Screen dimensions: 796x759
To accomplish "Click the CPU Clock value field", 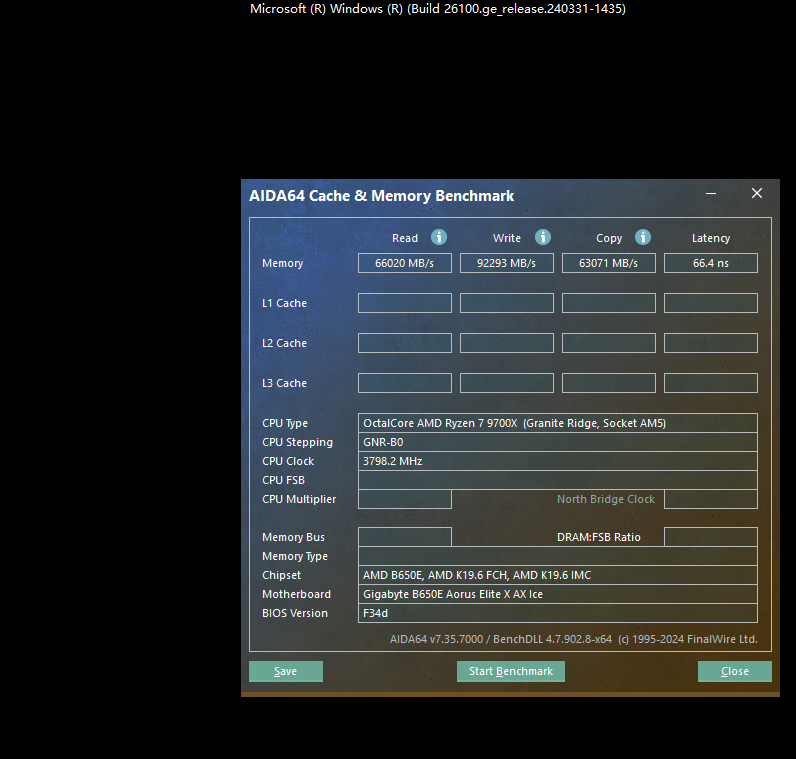I will click(x=557, y=461).
